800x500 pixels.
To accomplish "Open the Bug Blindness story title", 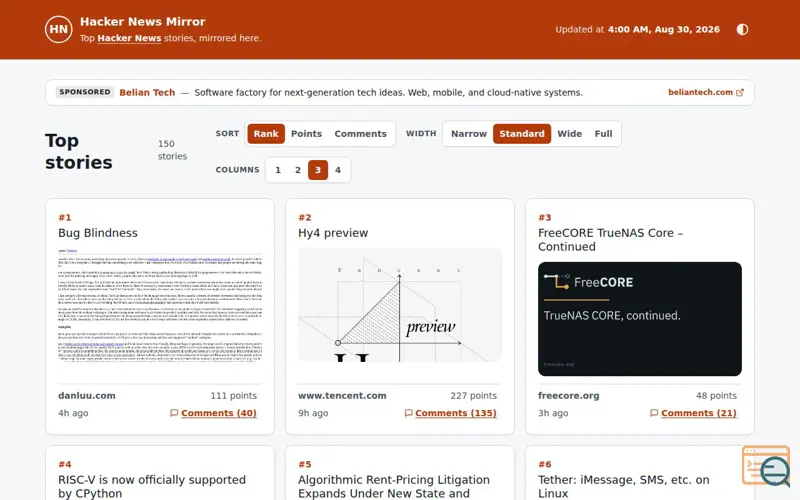I will [98, 233].
